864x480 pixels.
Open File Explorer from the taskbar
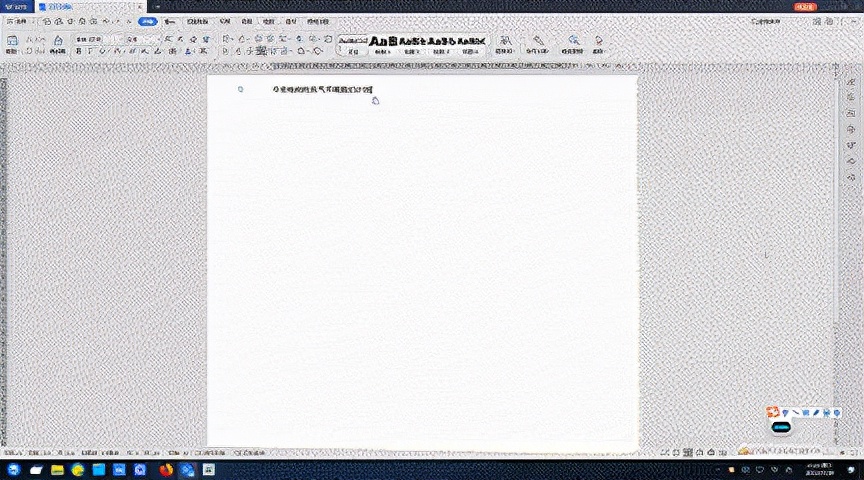57,470
